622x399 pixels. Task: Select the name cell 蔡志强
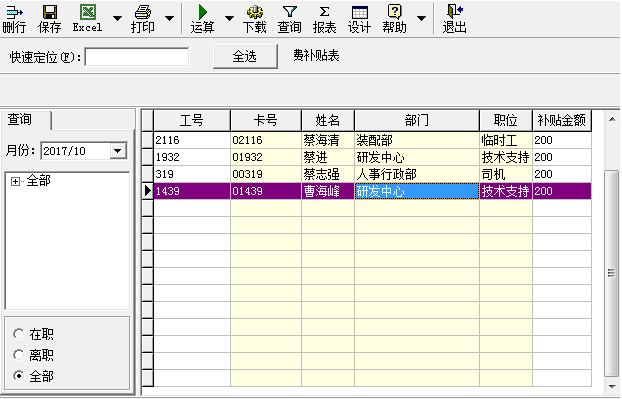click(328, 175)
